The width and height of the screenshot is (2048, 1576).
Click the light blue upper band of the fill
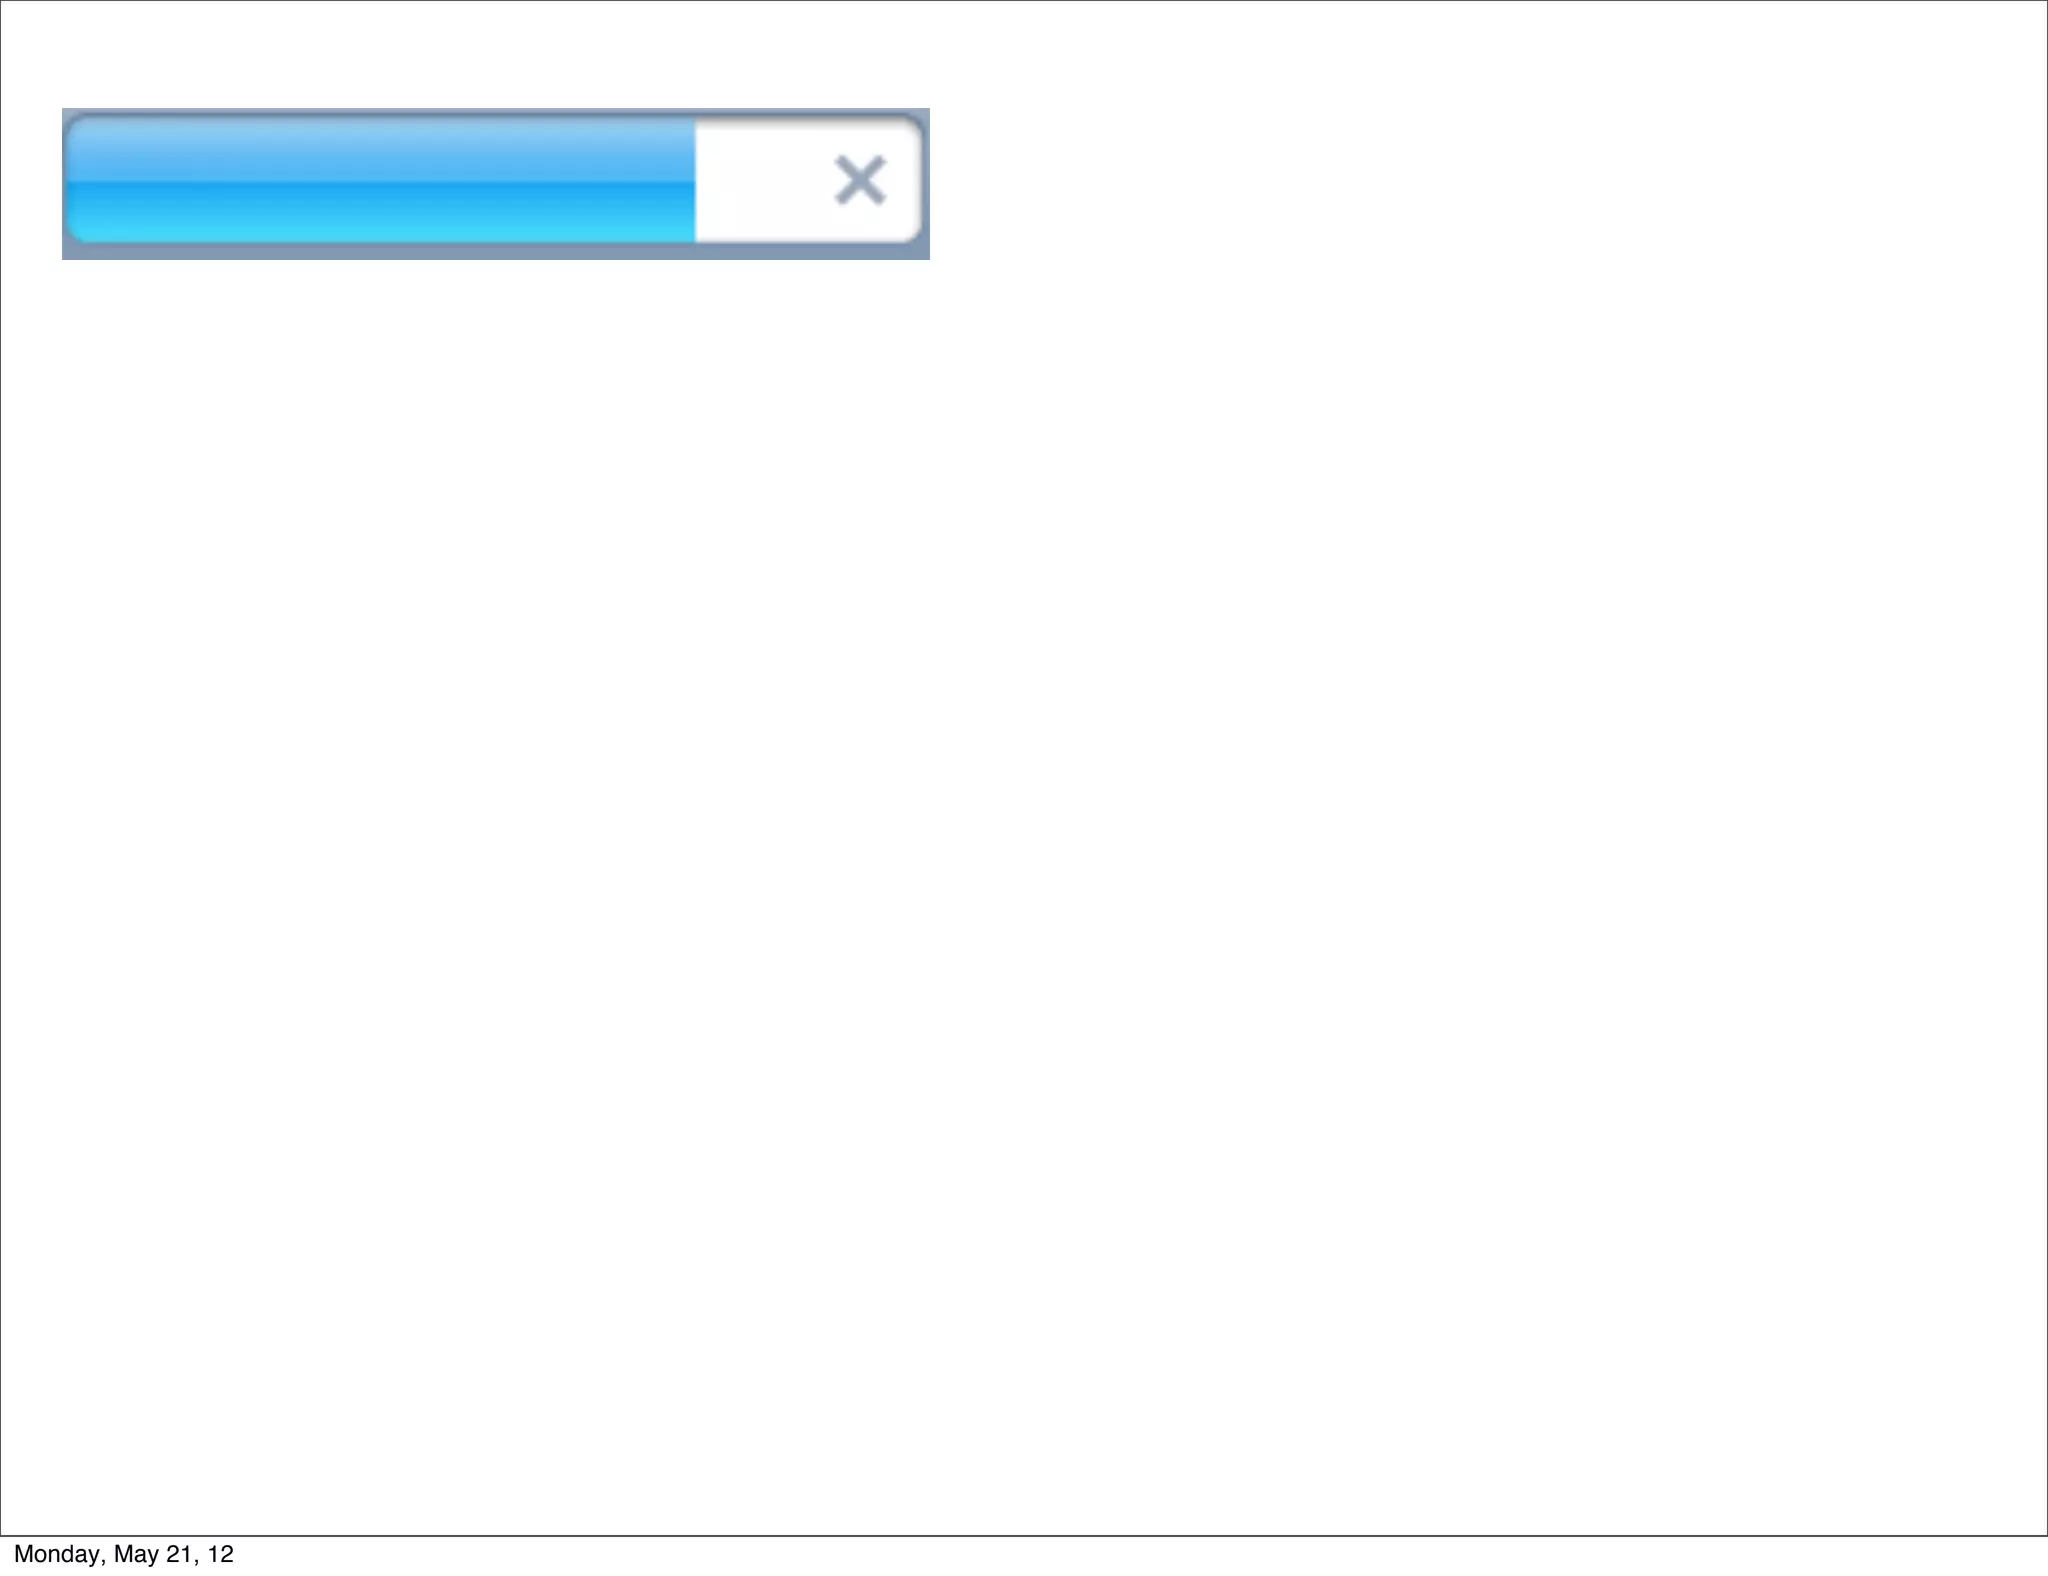click(381, 149)
